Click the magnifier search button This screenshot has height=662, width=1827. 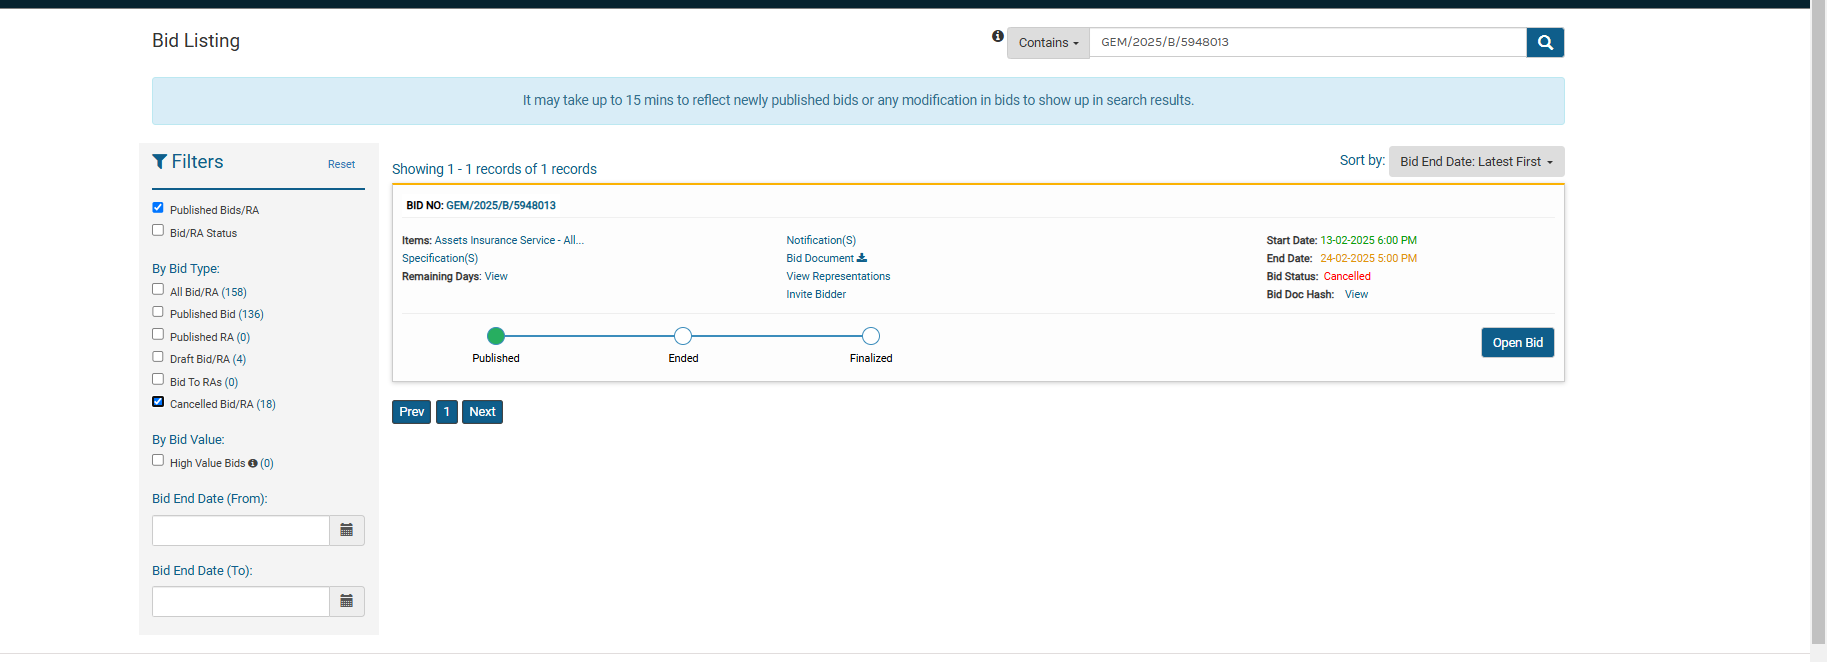(x=1544, y=42)
